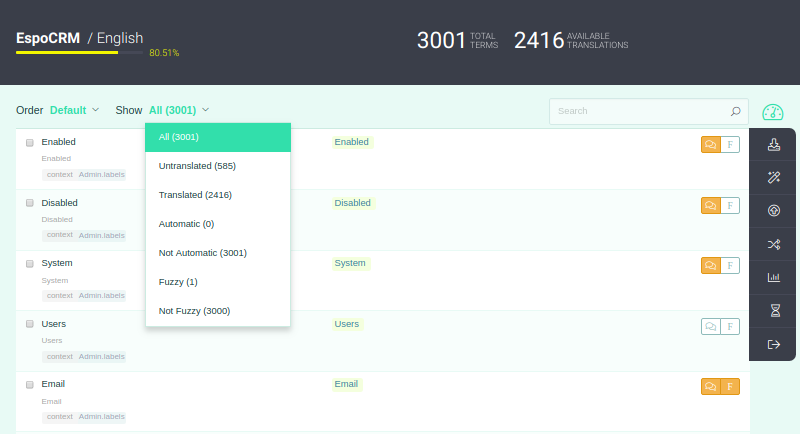Edit the System translation text
The height and width of the screenshot is (434, 800).
350,263
